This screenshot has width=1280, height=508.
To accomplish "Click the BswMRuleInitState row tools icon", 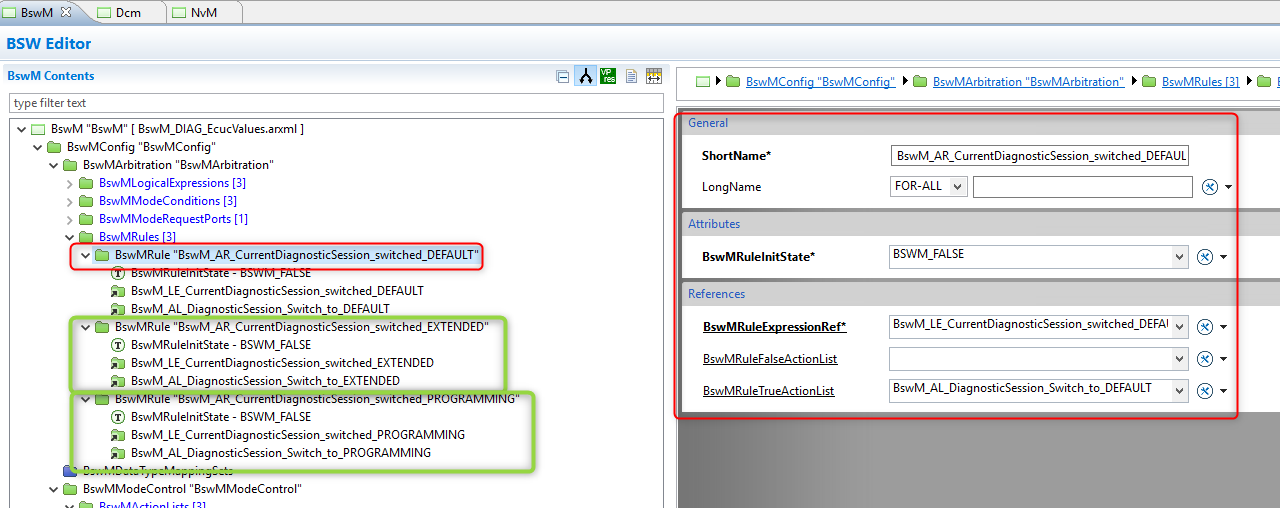I will tap(1205, 257).
